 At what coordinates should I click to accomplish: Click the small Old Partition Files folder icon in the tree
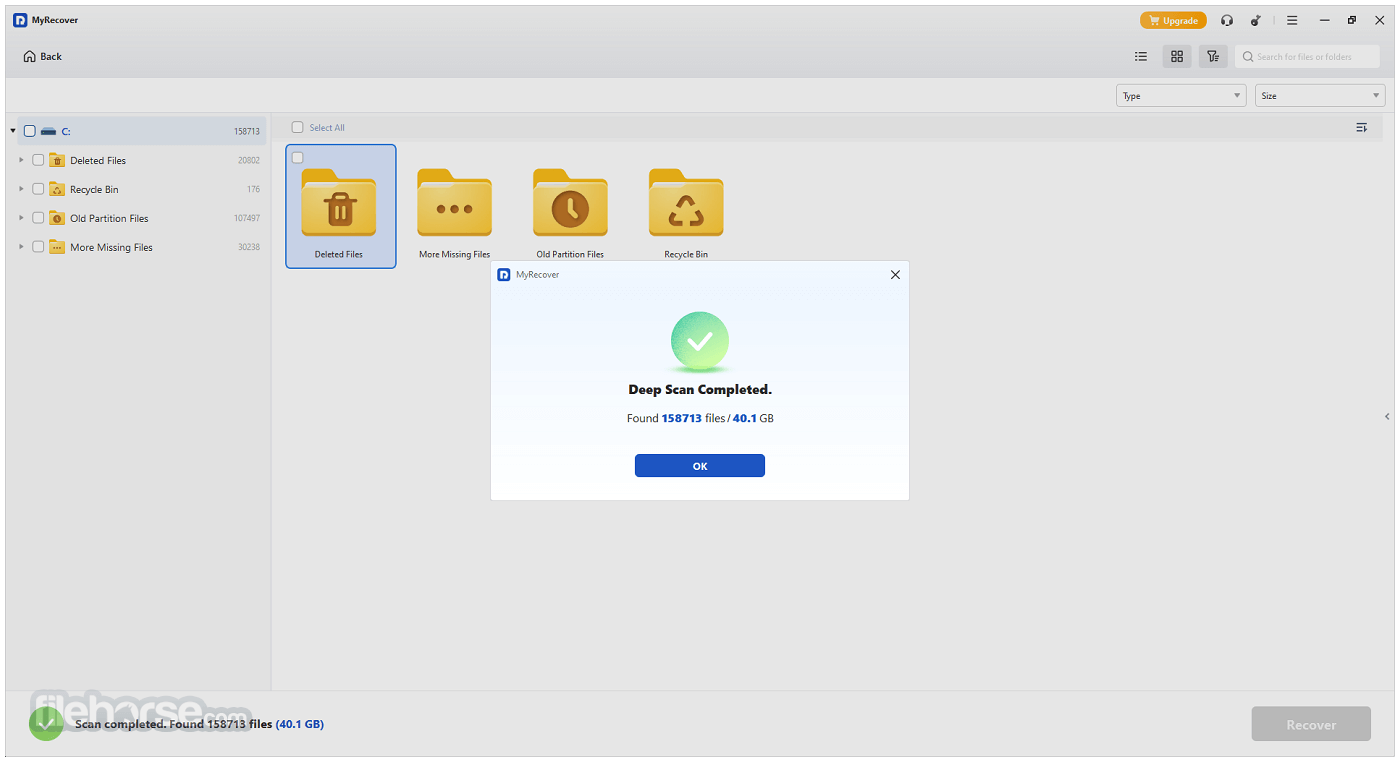coord(57,218)
